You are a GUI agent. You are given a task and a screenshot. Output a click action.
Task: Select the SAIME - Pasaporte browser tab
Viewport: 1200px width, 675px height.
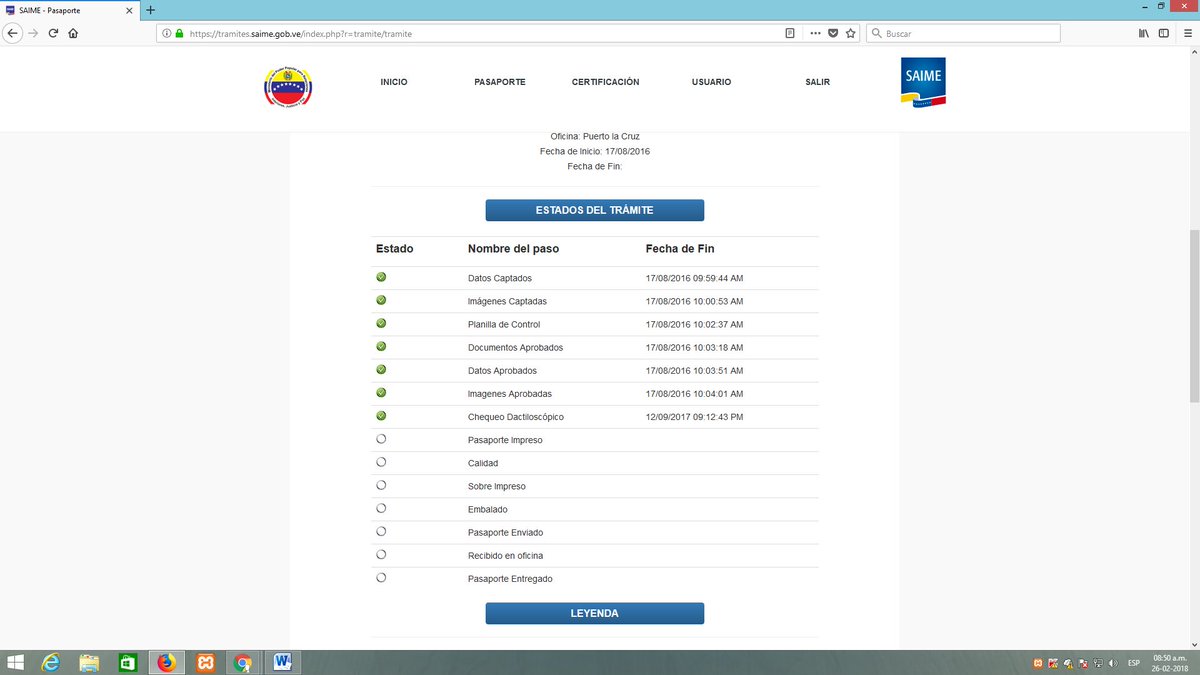[70, 9]
